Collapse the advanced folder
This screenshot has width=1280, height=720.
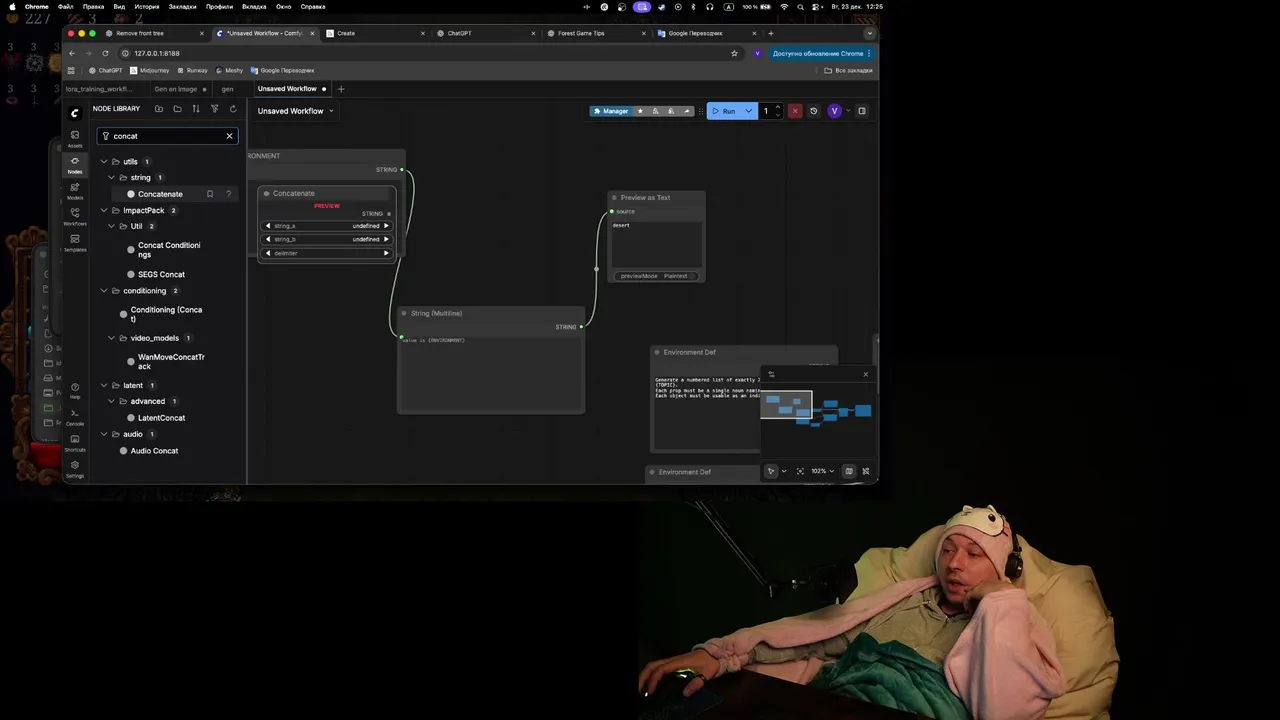[x=111, y=401]
